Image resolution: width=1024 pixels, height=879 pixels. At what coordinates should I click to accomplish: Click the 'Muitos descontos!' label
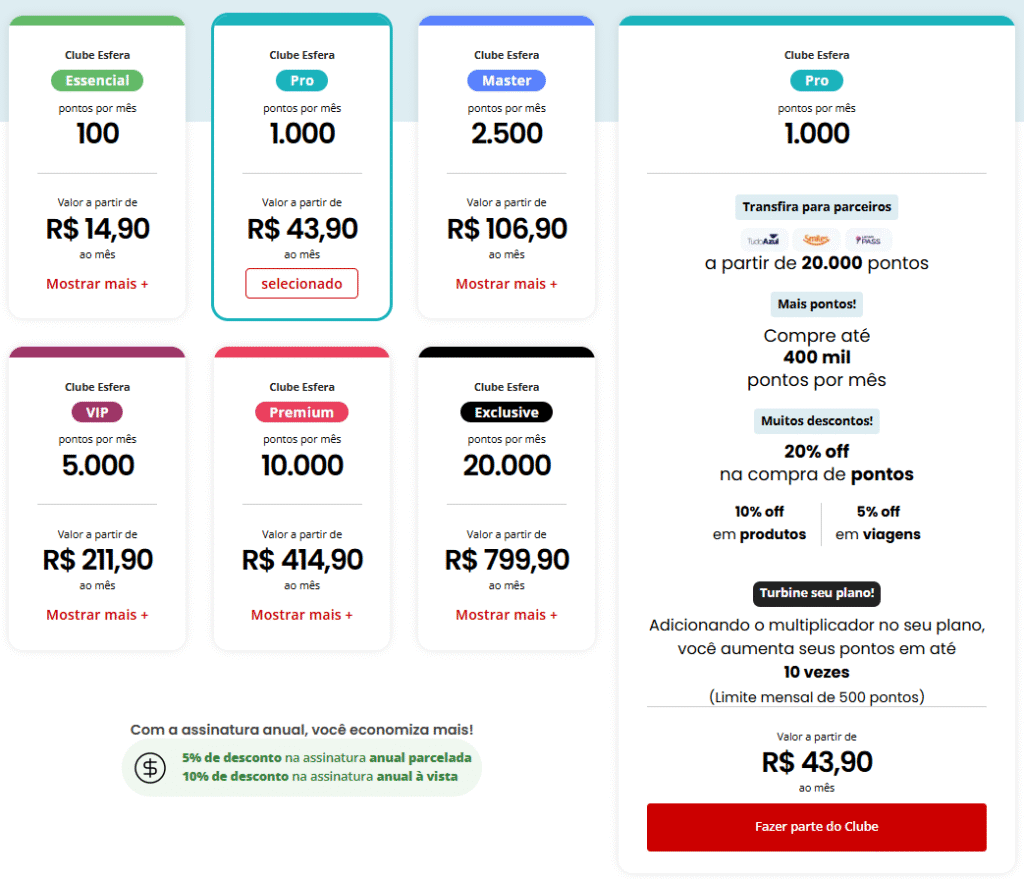pyautogui.click(x=816, y=421)
